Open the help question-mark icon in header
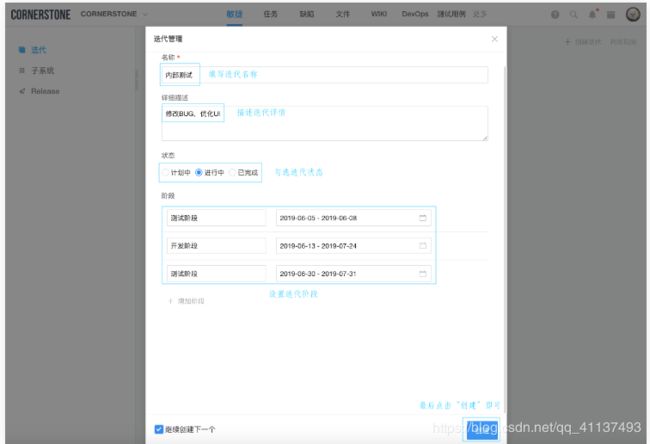 (555, 15)
